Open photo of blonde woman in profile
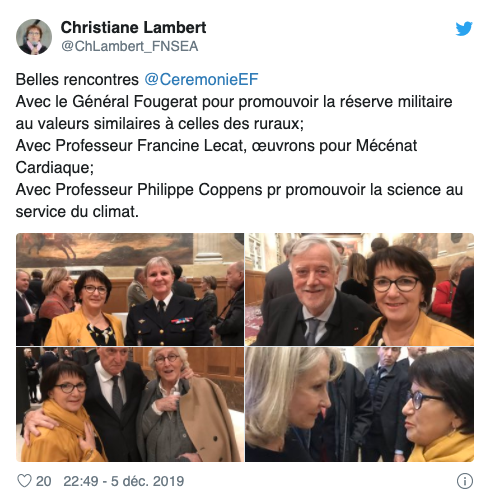The height and width of the screenshot is (500, 488). tap(359, 404)
